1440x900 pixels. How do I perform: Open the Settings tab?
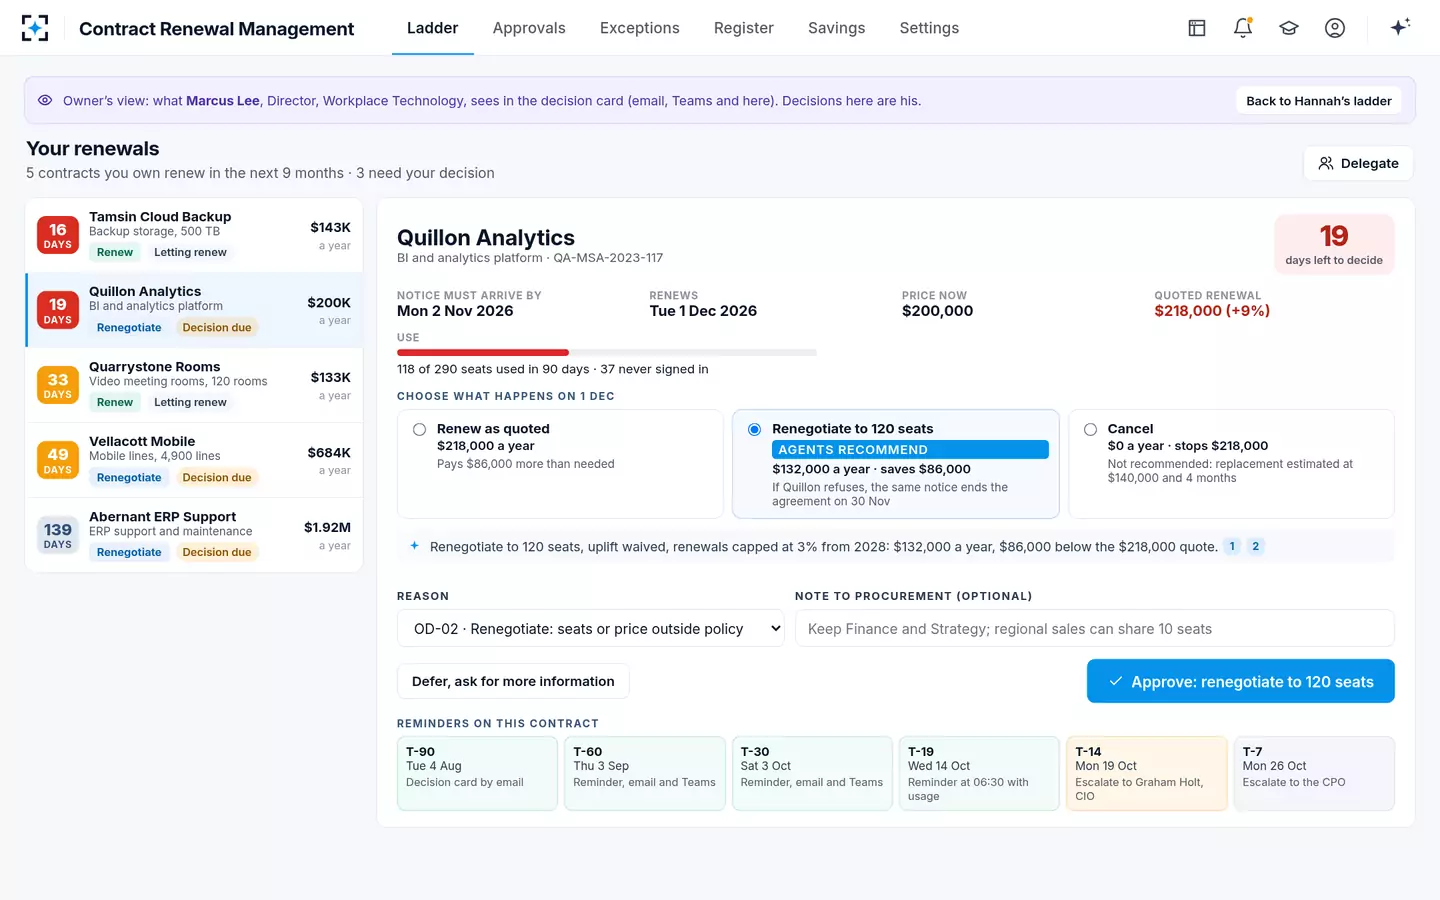(929, 28)
